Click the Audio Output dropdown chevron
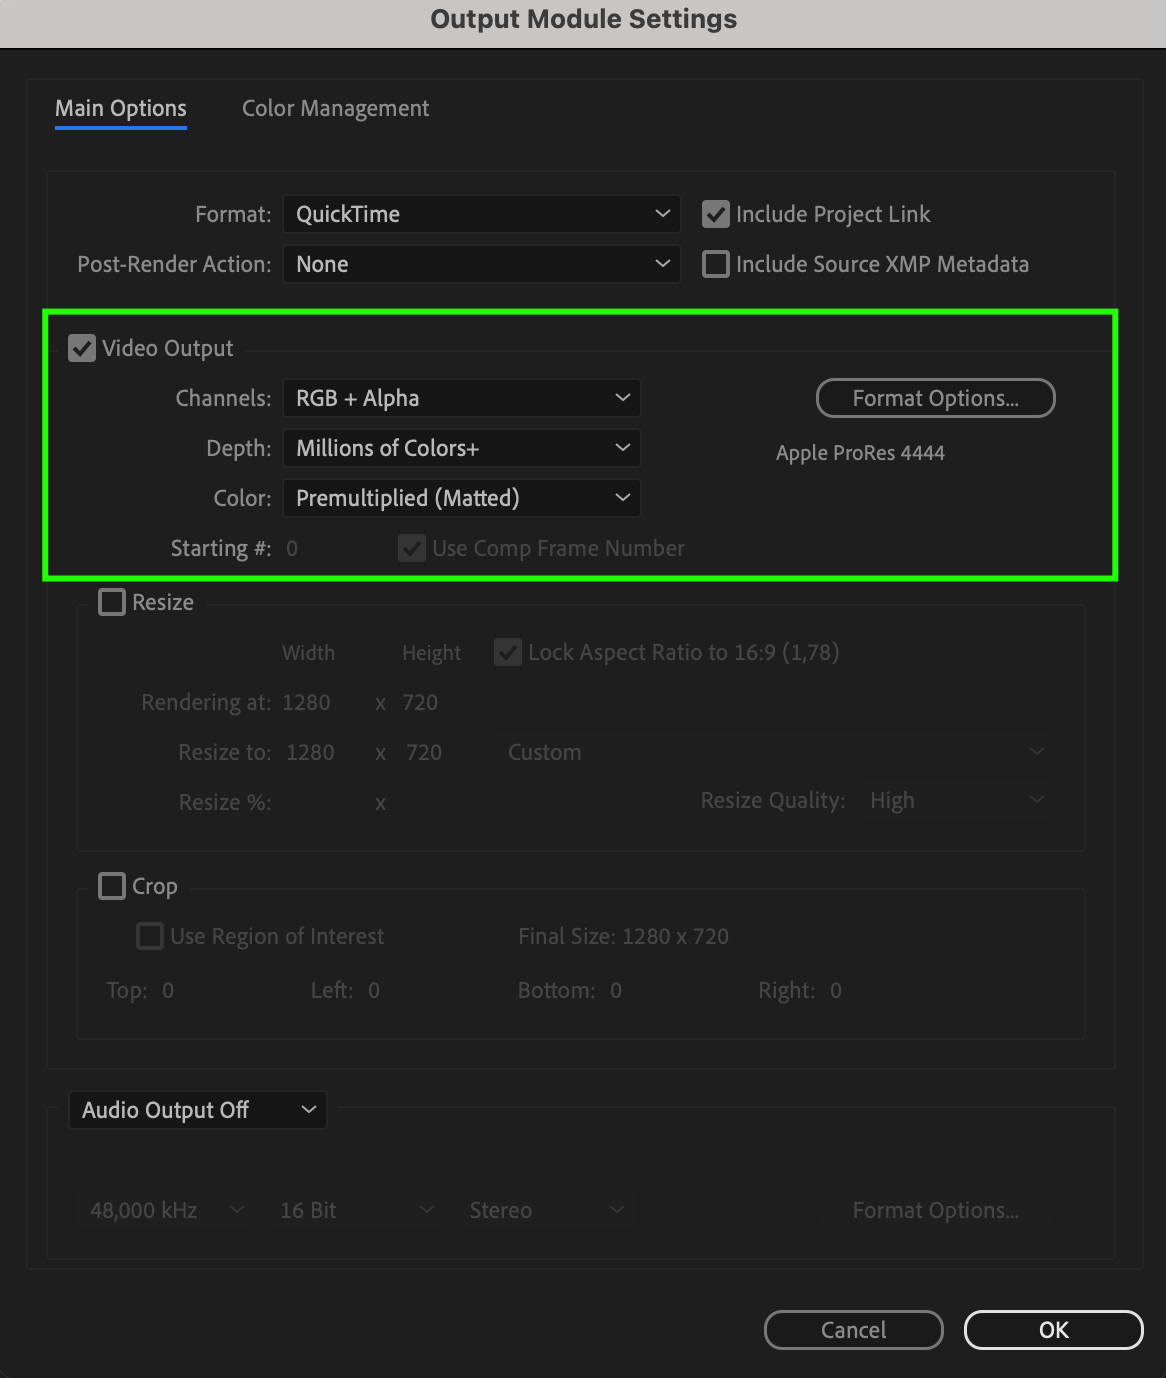Image resolution: width=1166 pixels, height=1378 pixels. point(308,1110)
